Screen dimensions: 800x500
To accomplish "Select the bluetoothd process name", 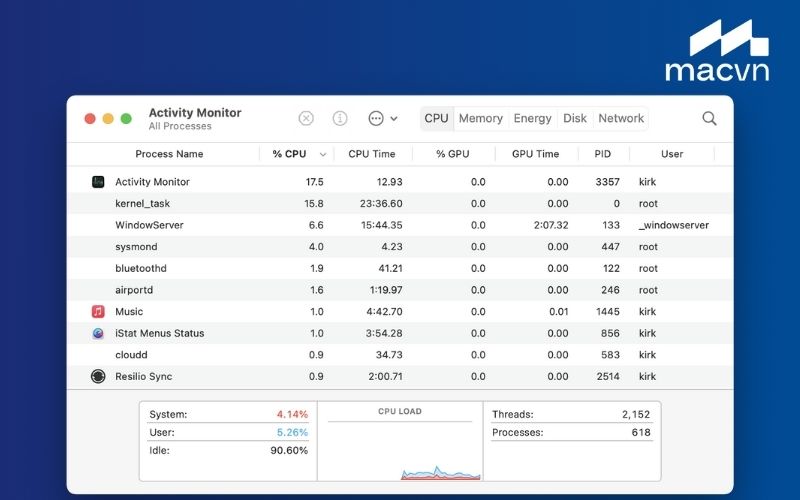I will [141, 268].
